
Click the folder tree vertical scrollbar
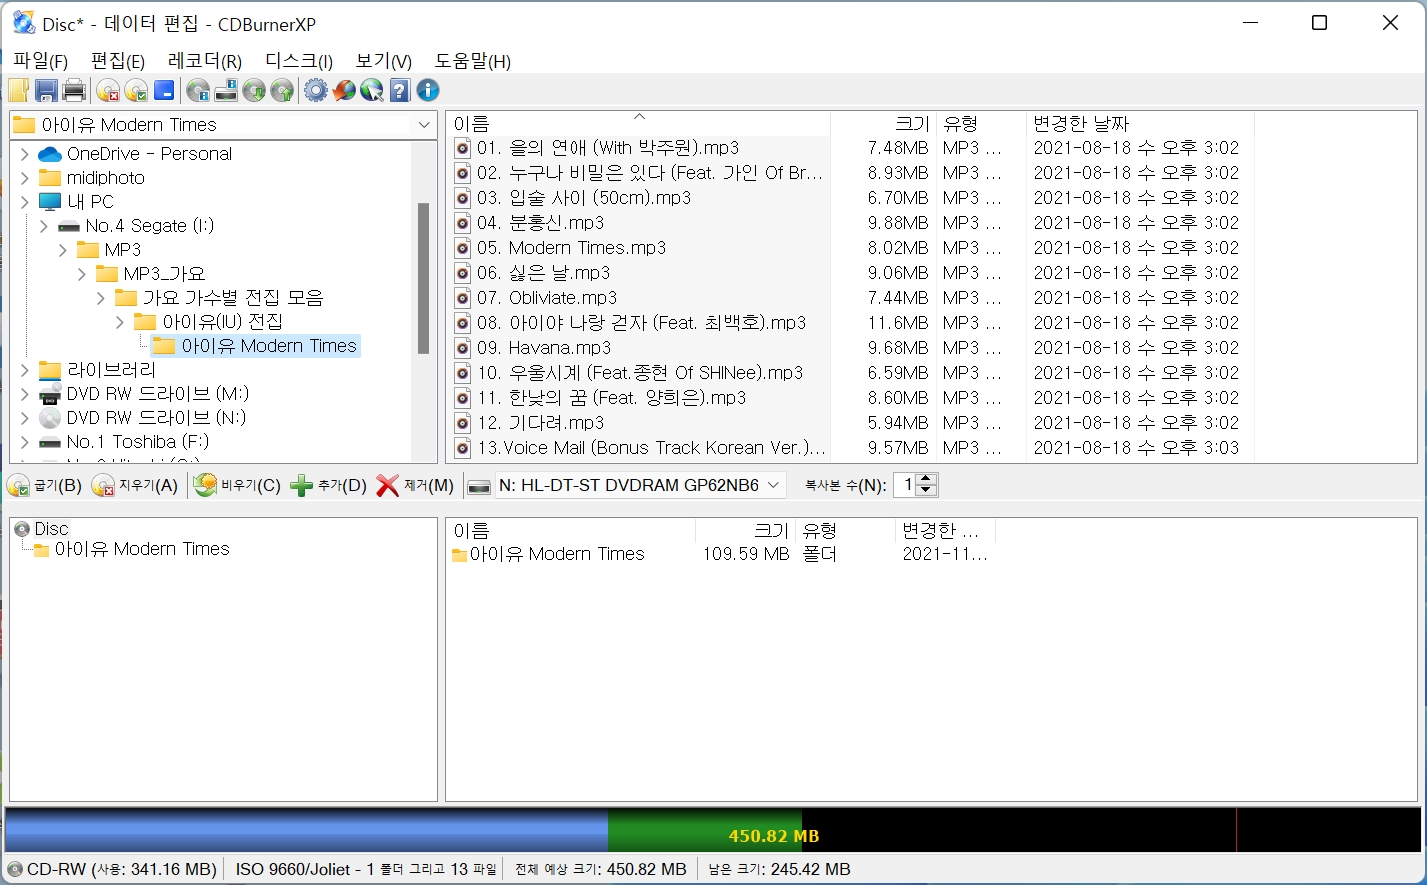pos(423,277)
